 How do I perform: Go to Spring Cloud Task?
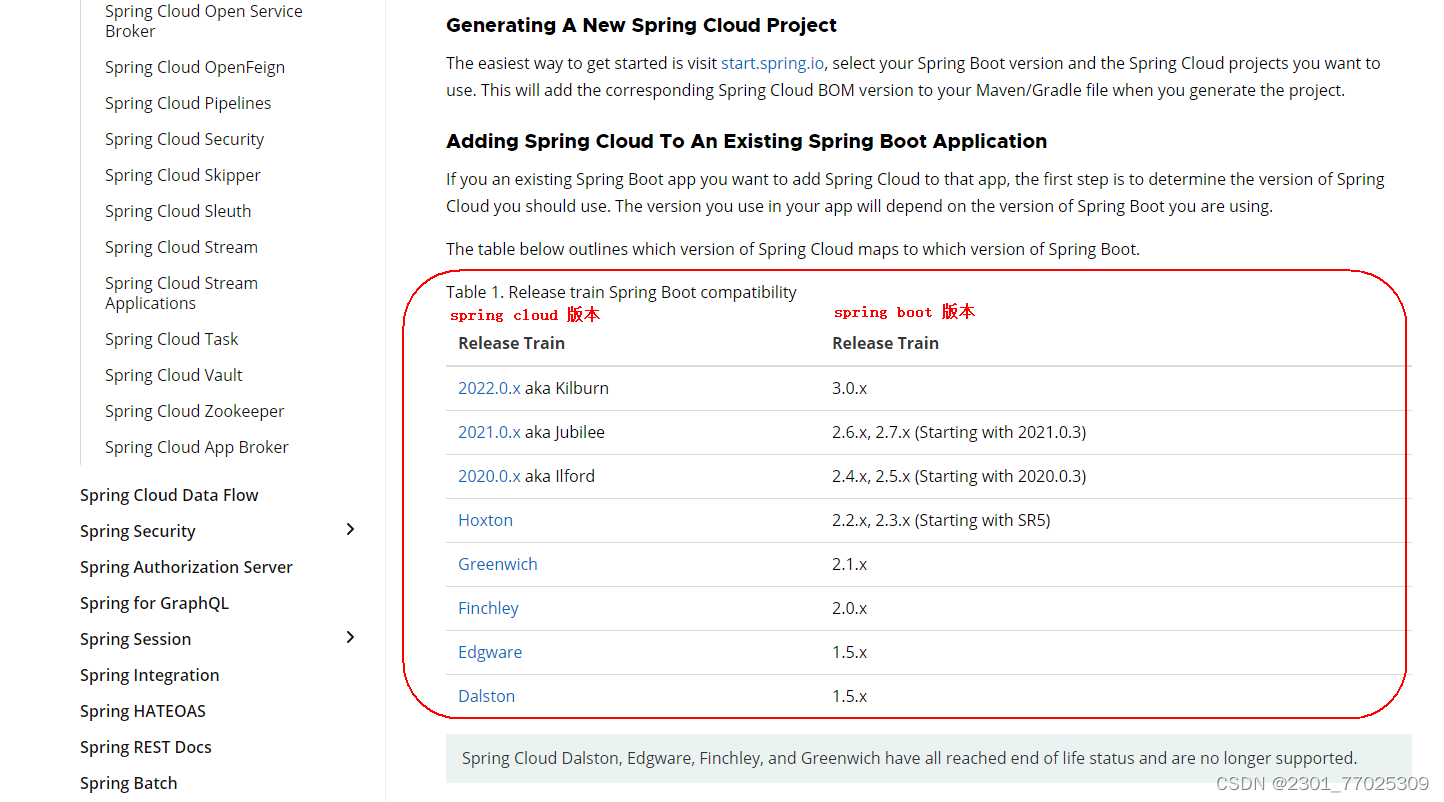172,339
